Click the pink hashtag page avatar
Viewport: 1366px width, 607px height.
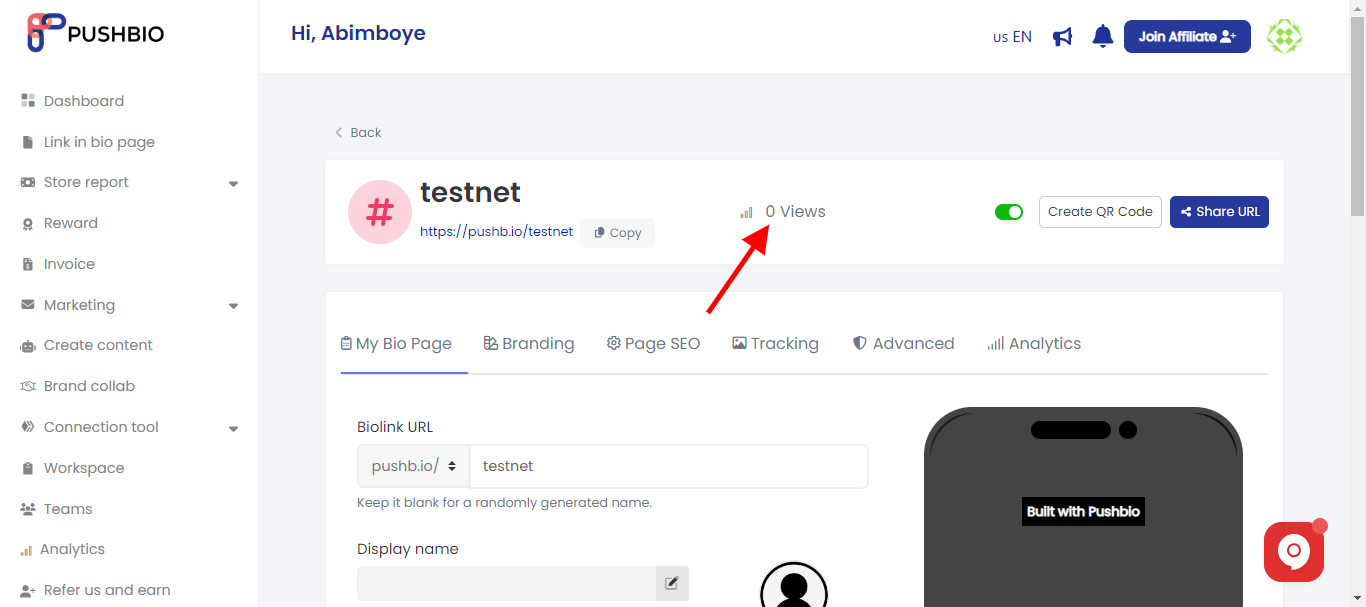[380, 212]
